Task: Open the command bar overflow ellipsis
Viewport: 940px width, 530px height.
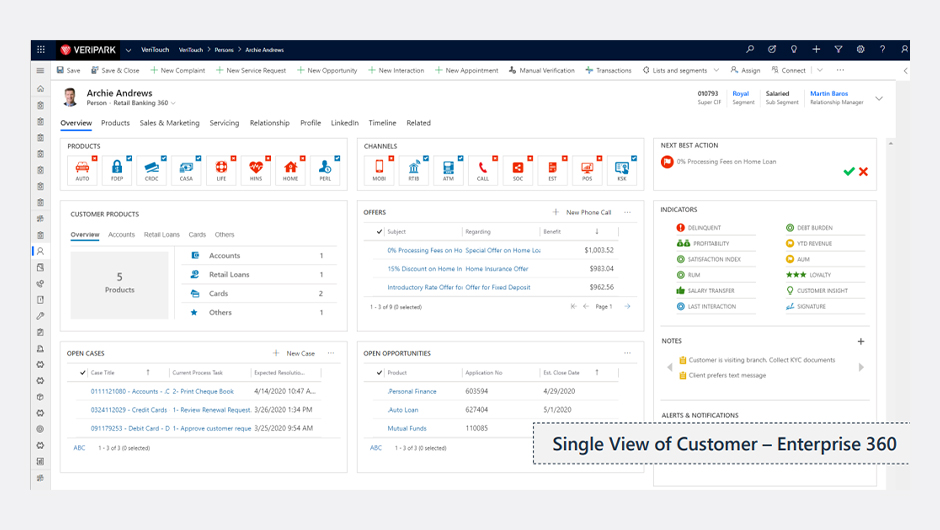Action: pyautogui.click(x=840, y=70)
